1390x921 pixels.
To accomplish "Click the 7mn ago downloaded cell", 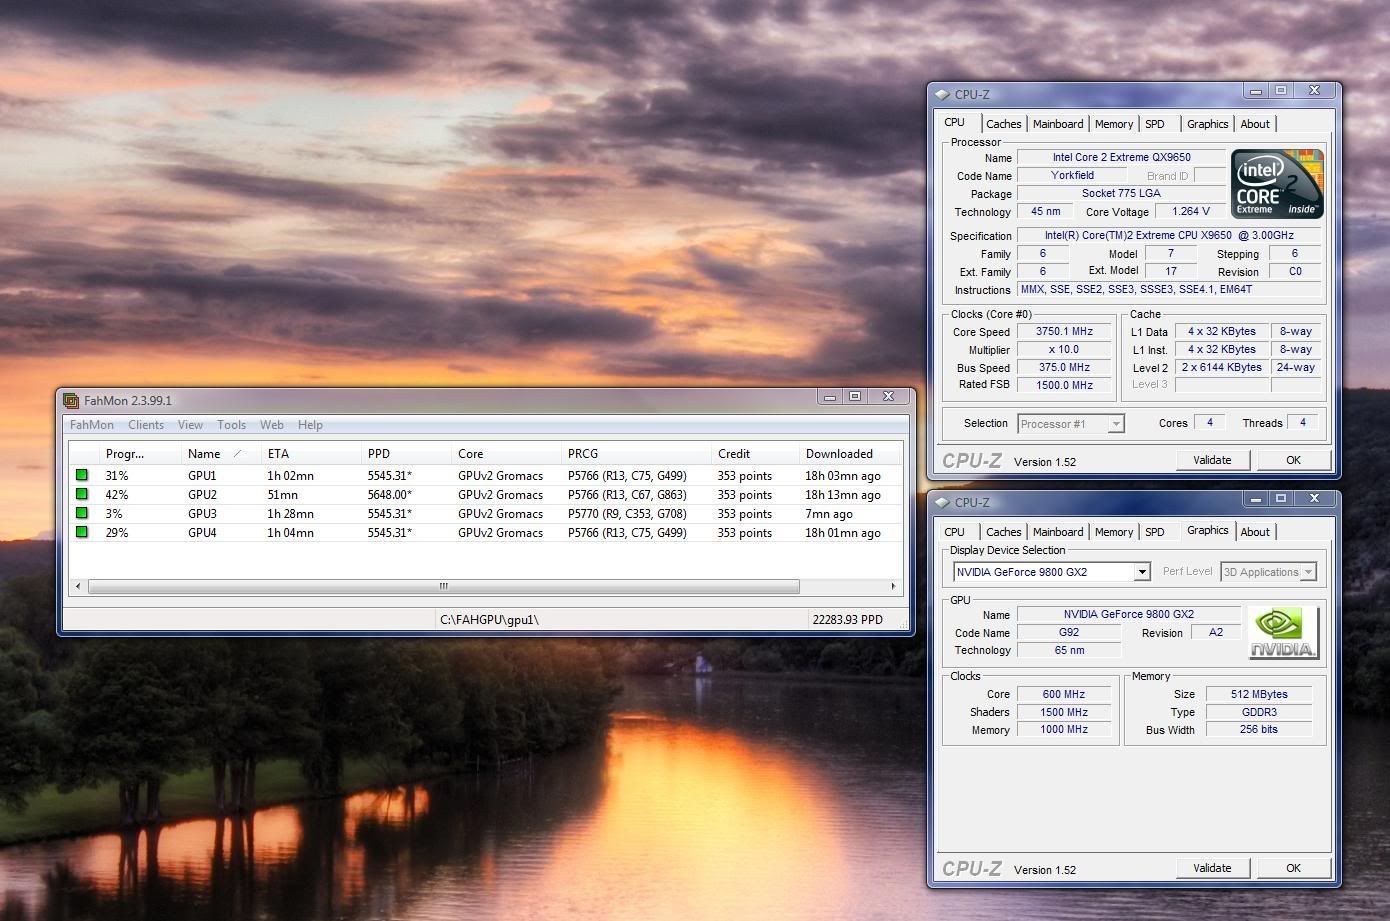I will [829, 514].
